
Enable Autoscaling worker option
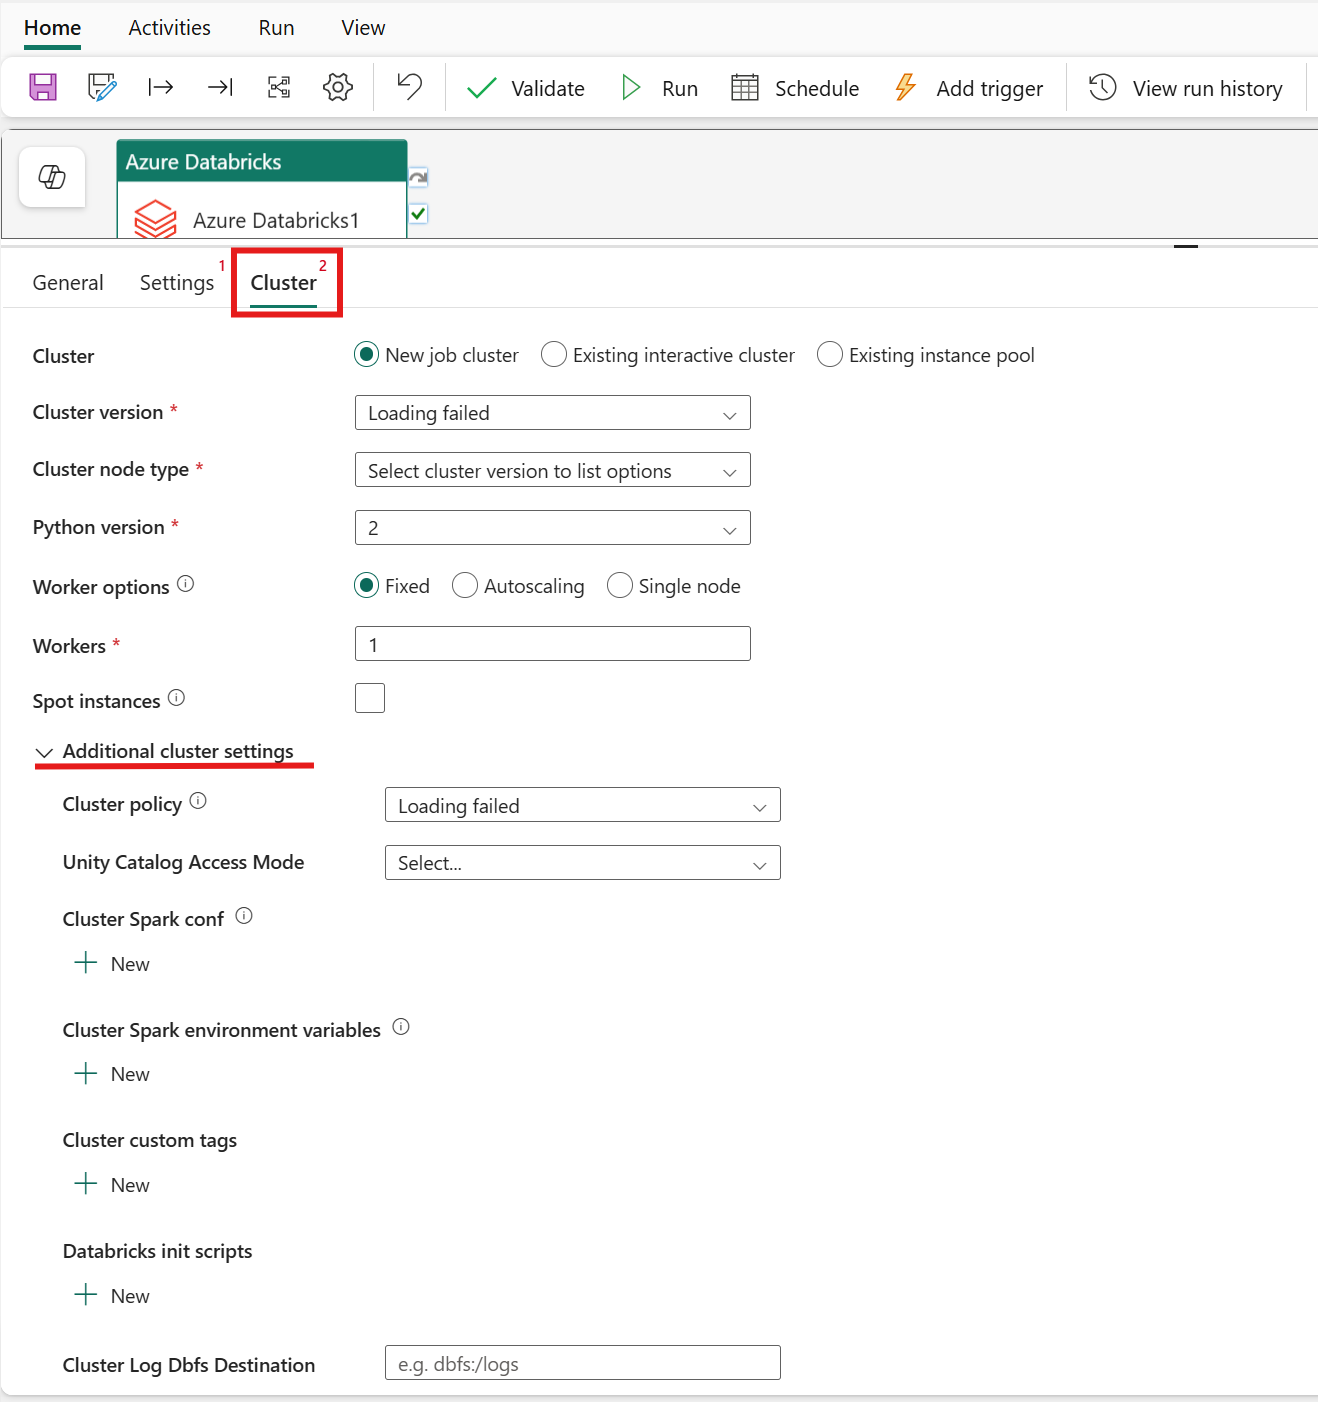464,585
